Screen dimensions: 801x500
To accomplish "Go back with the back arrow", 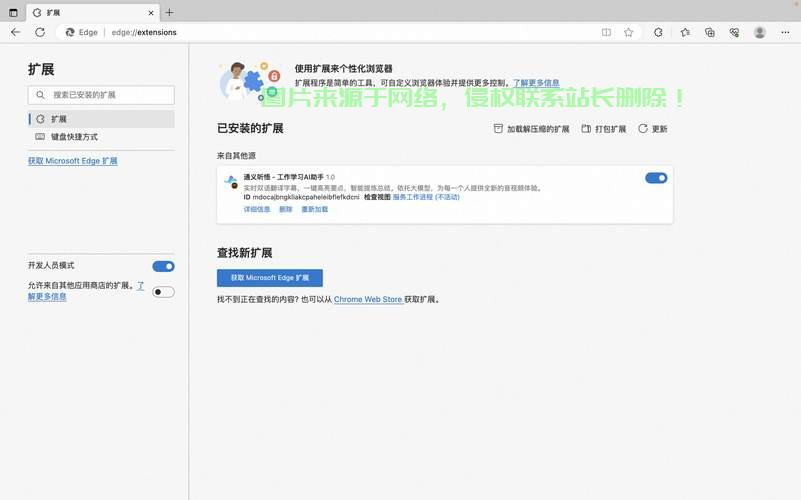I will click(15, 32).
